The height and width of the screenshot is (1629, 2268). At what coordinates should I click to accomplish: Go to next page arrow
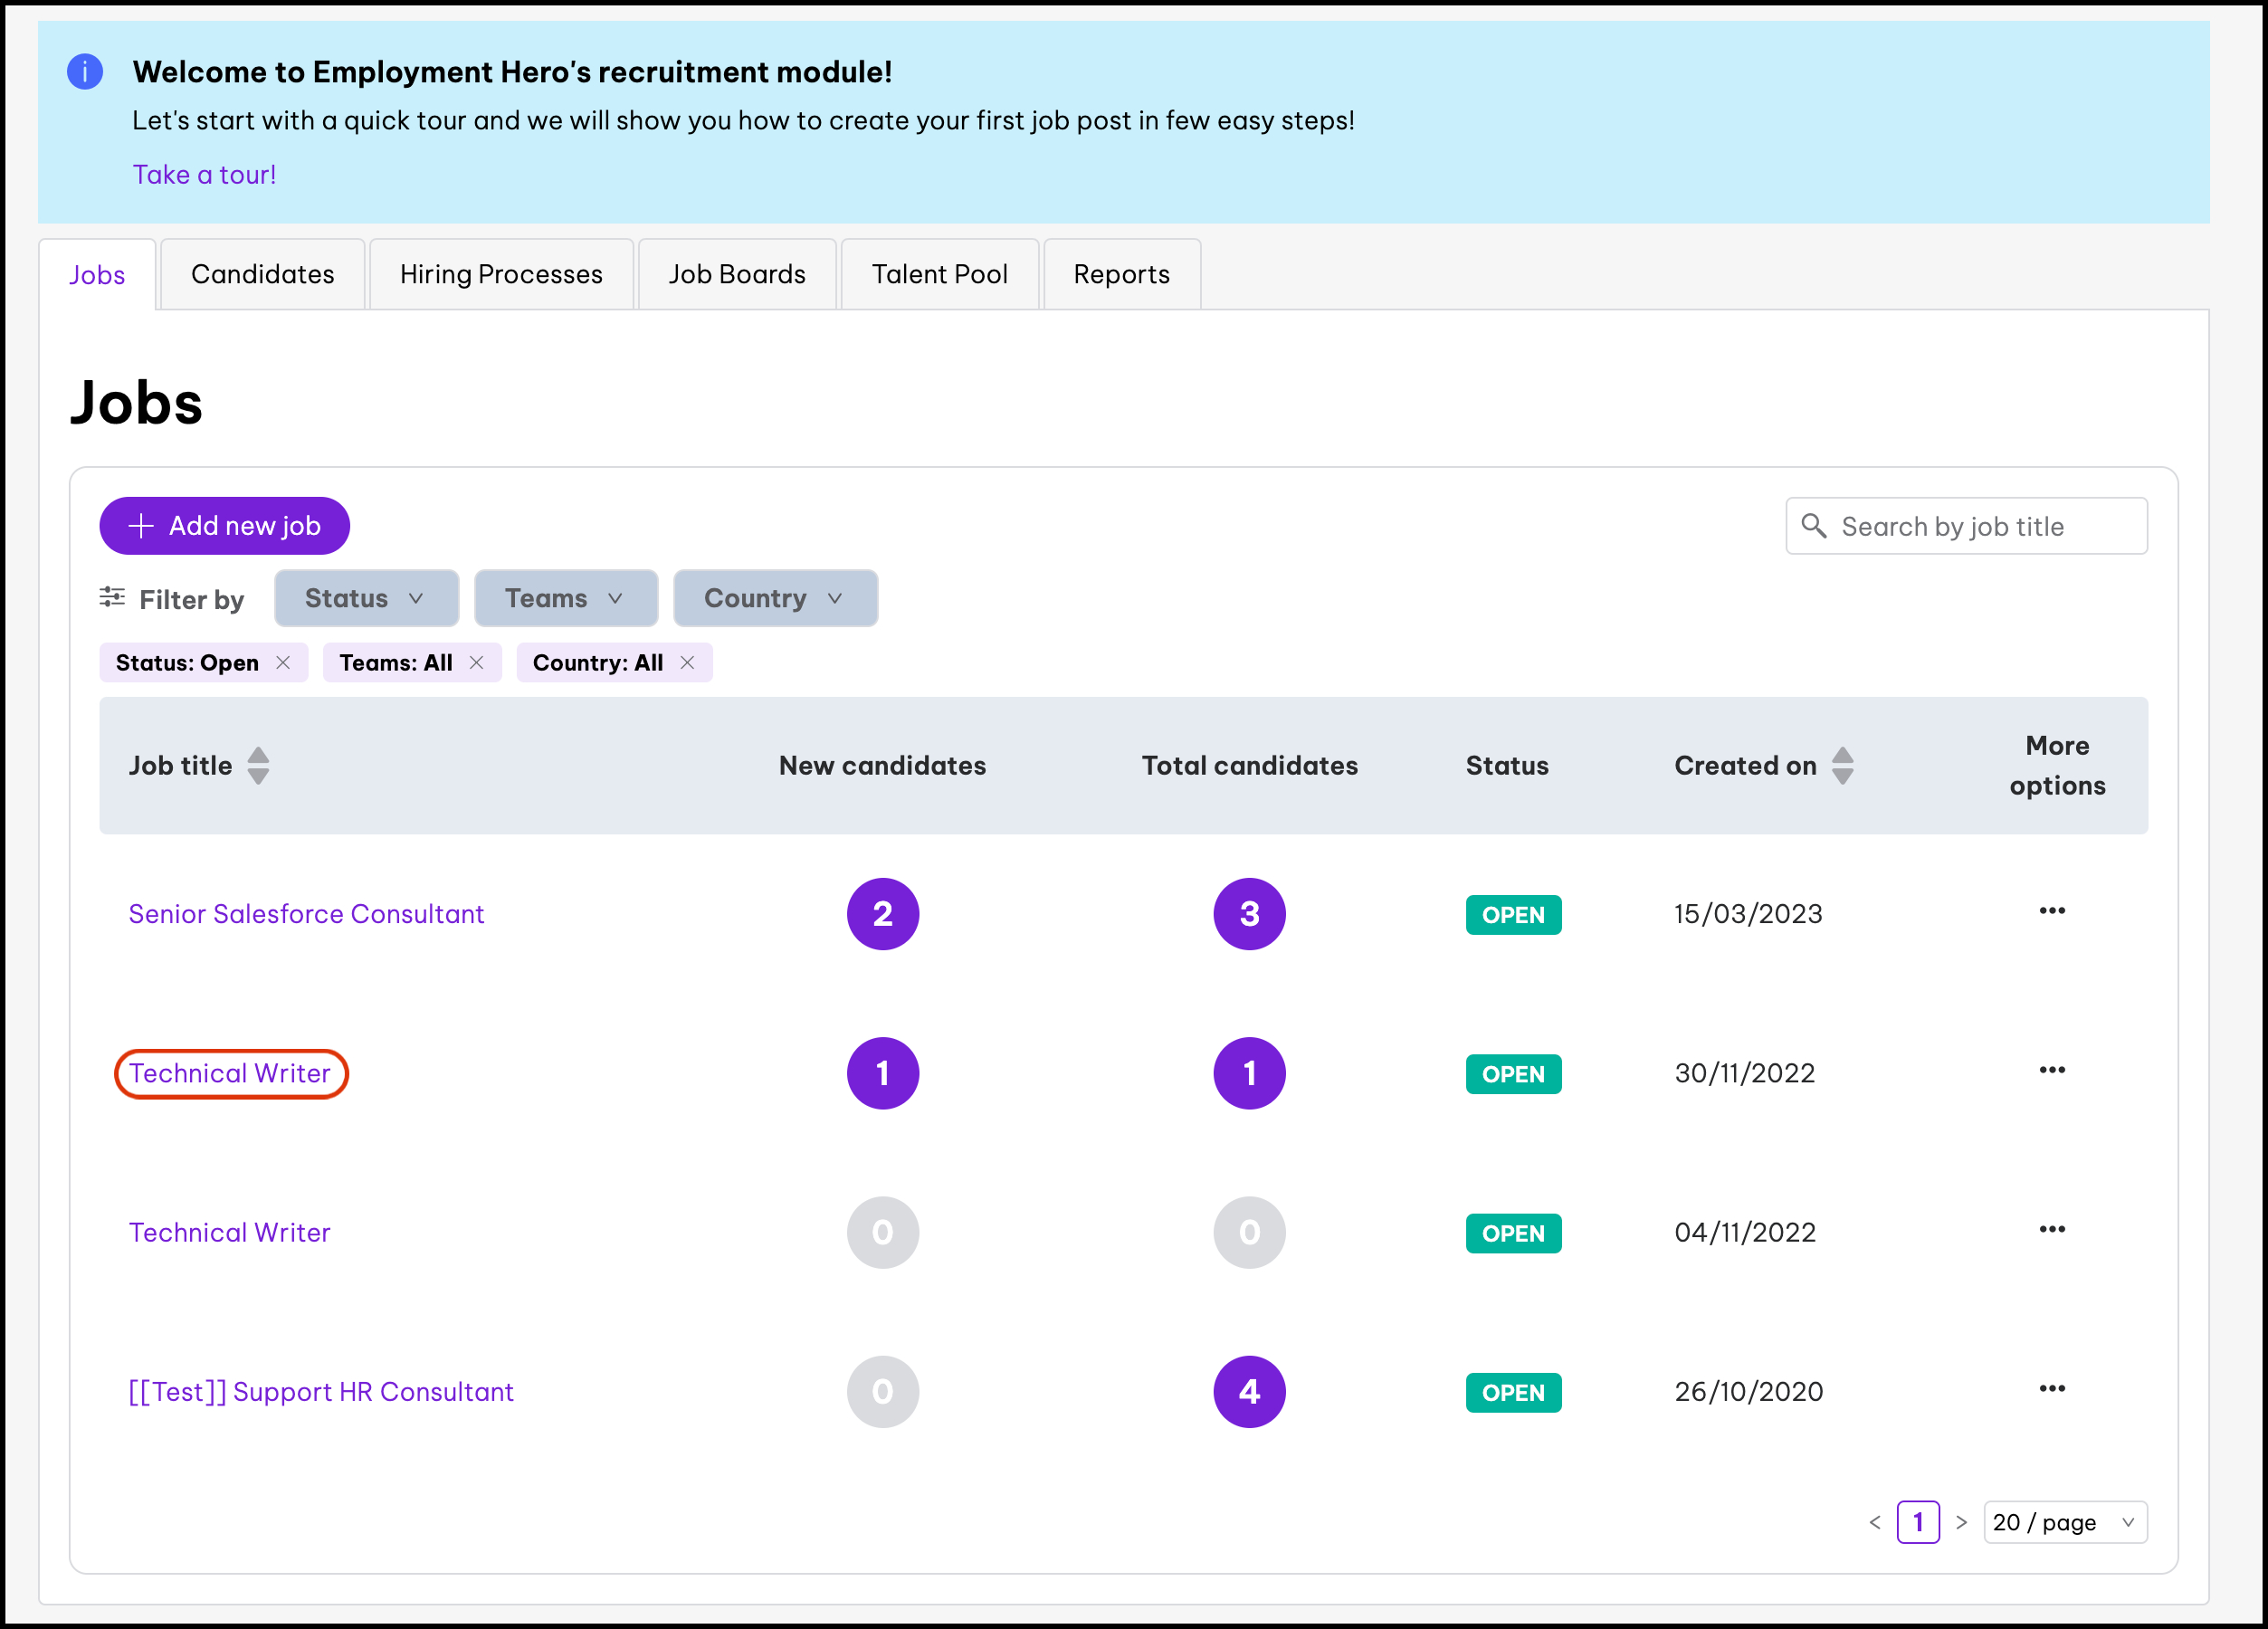[x=1961, y=1523]
